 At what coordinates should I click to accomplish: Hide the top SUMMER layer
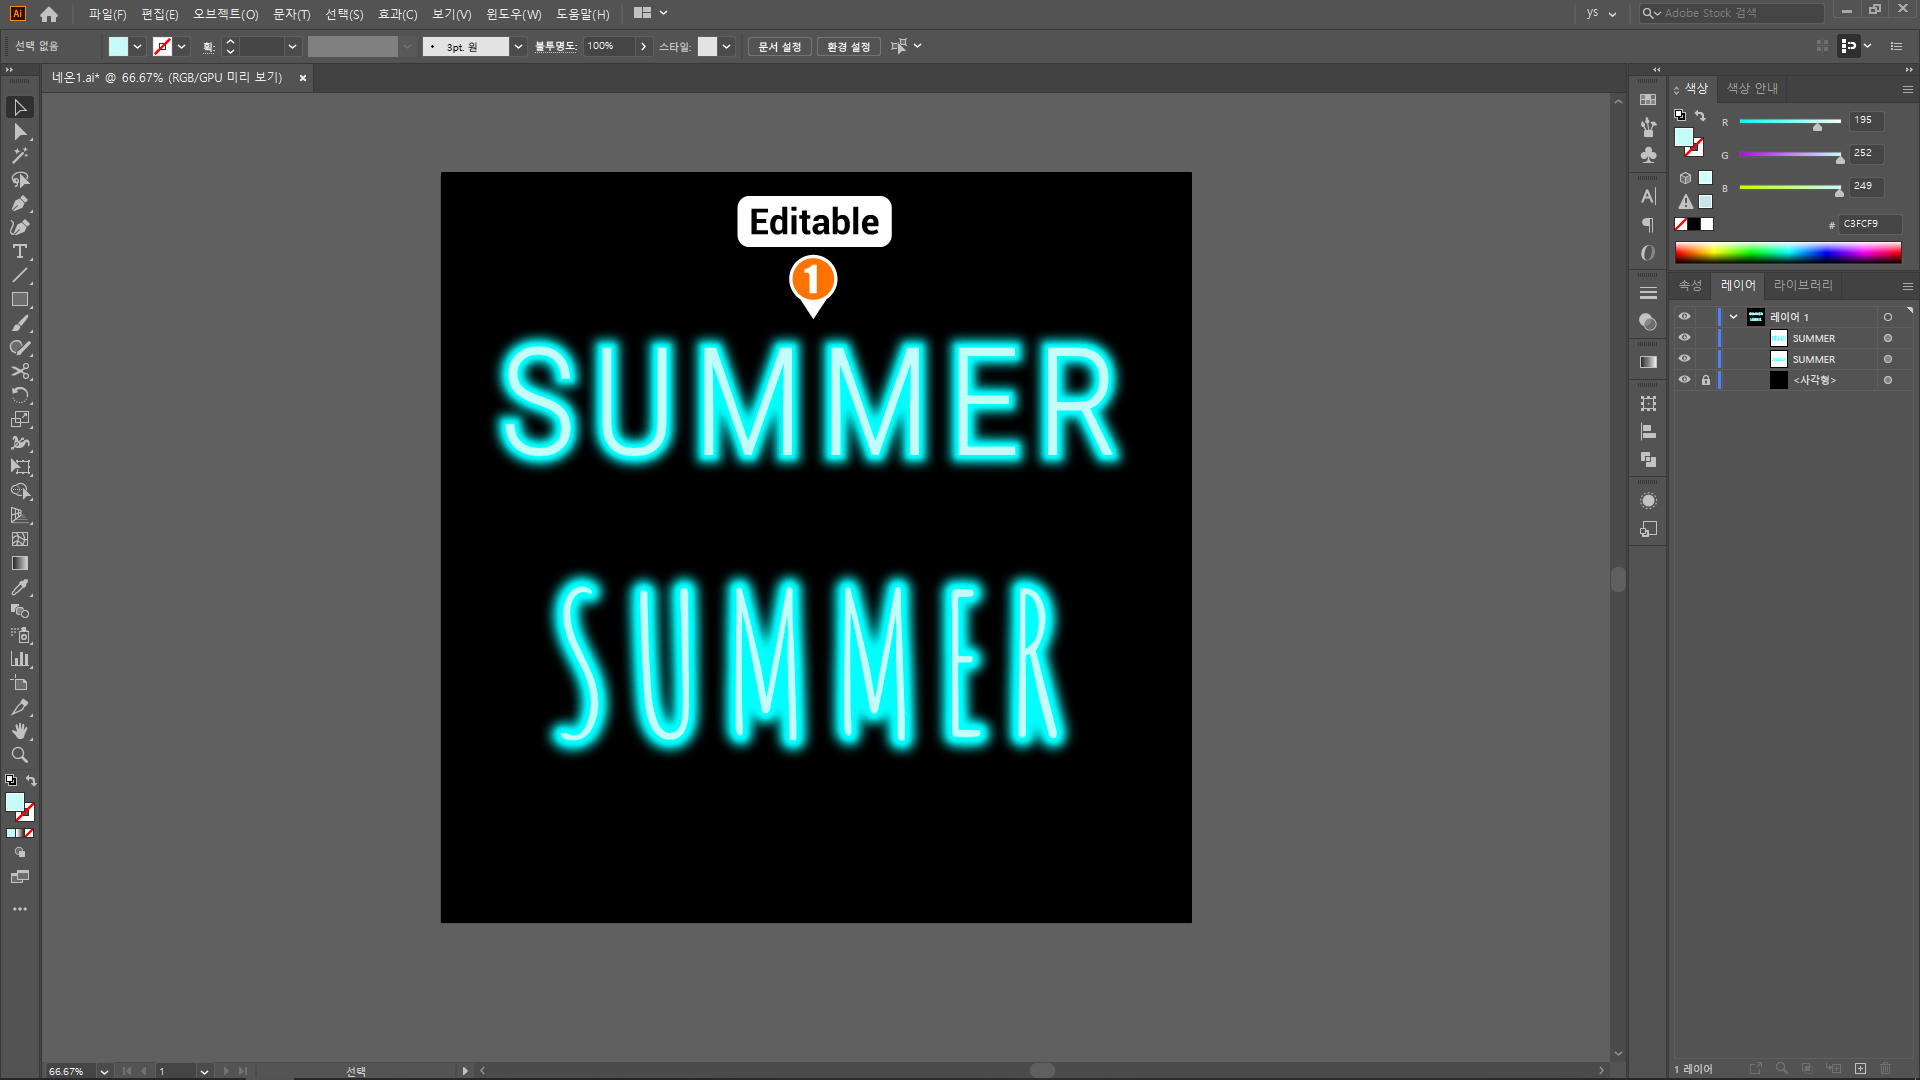tap(1684, 338)
